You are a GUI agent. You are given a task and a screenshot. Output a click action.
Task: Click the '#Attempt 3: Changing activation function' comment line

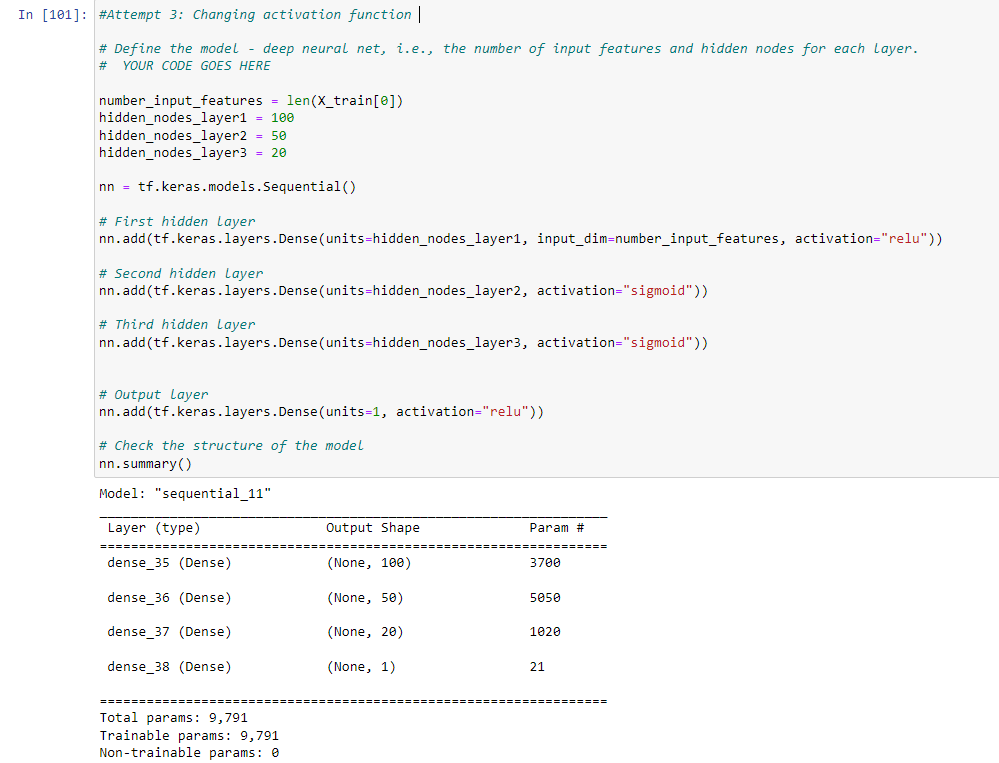[x=255, y=15]
